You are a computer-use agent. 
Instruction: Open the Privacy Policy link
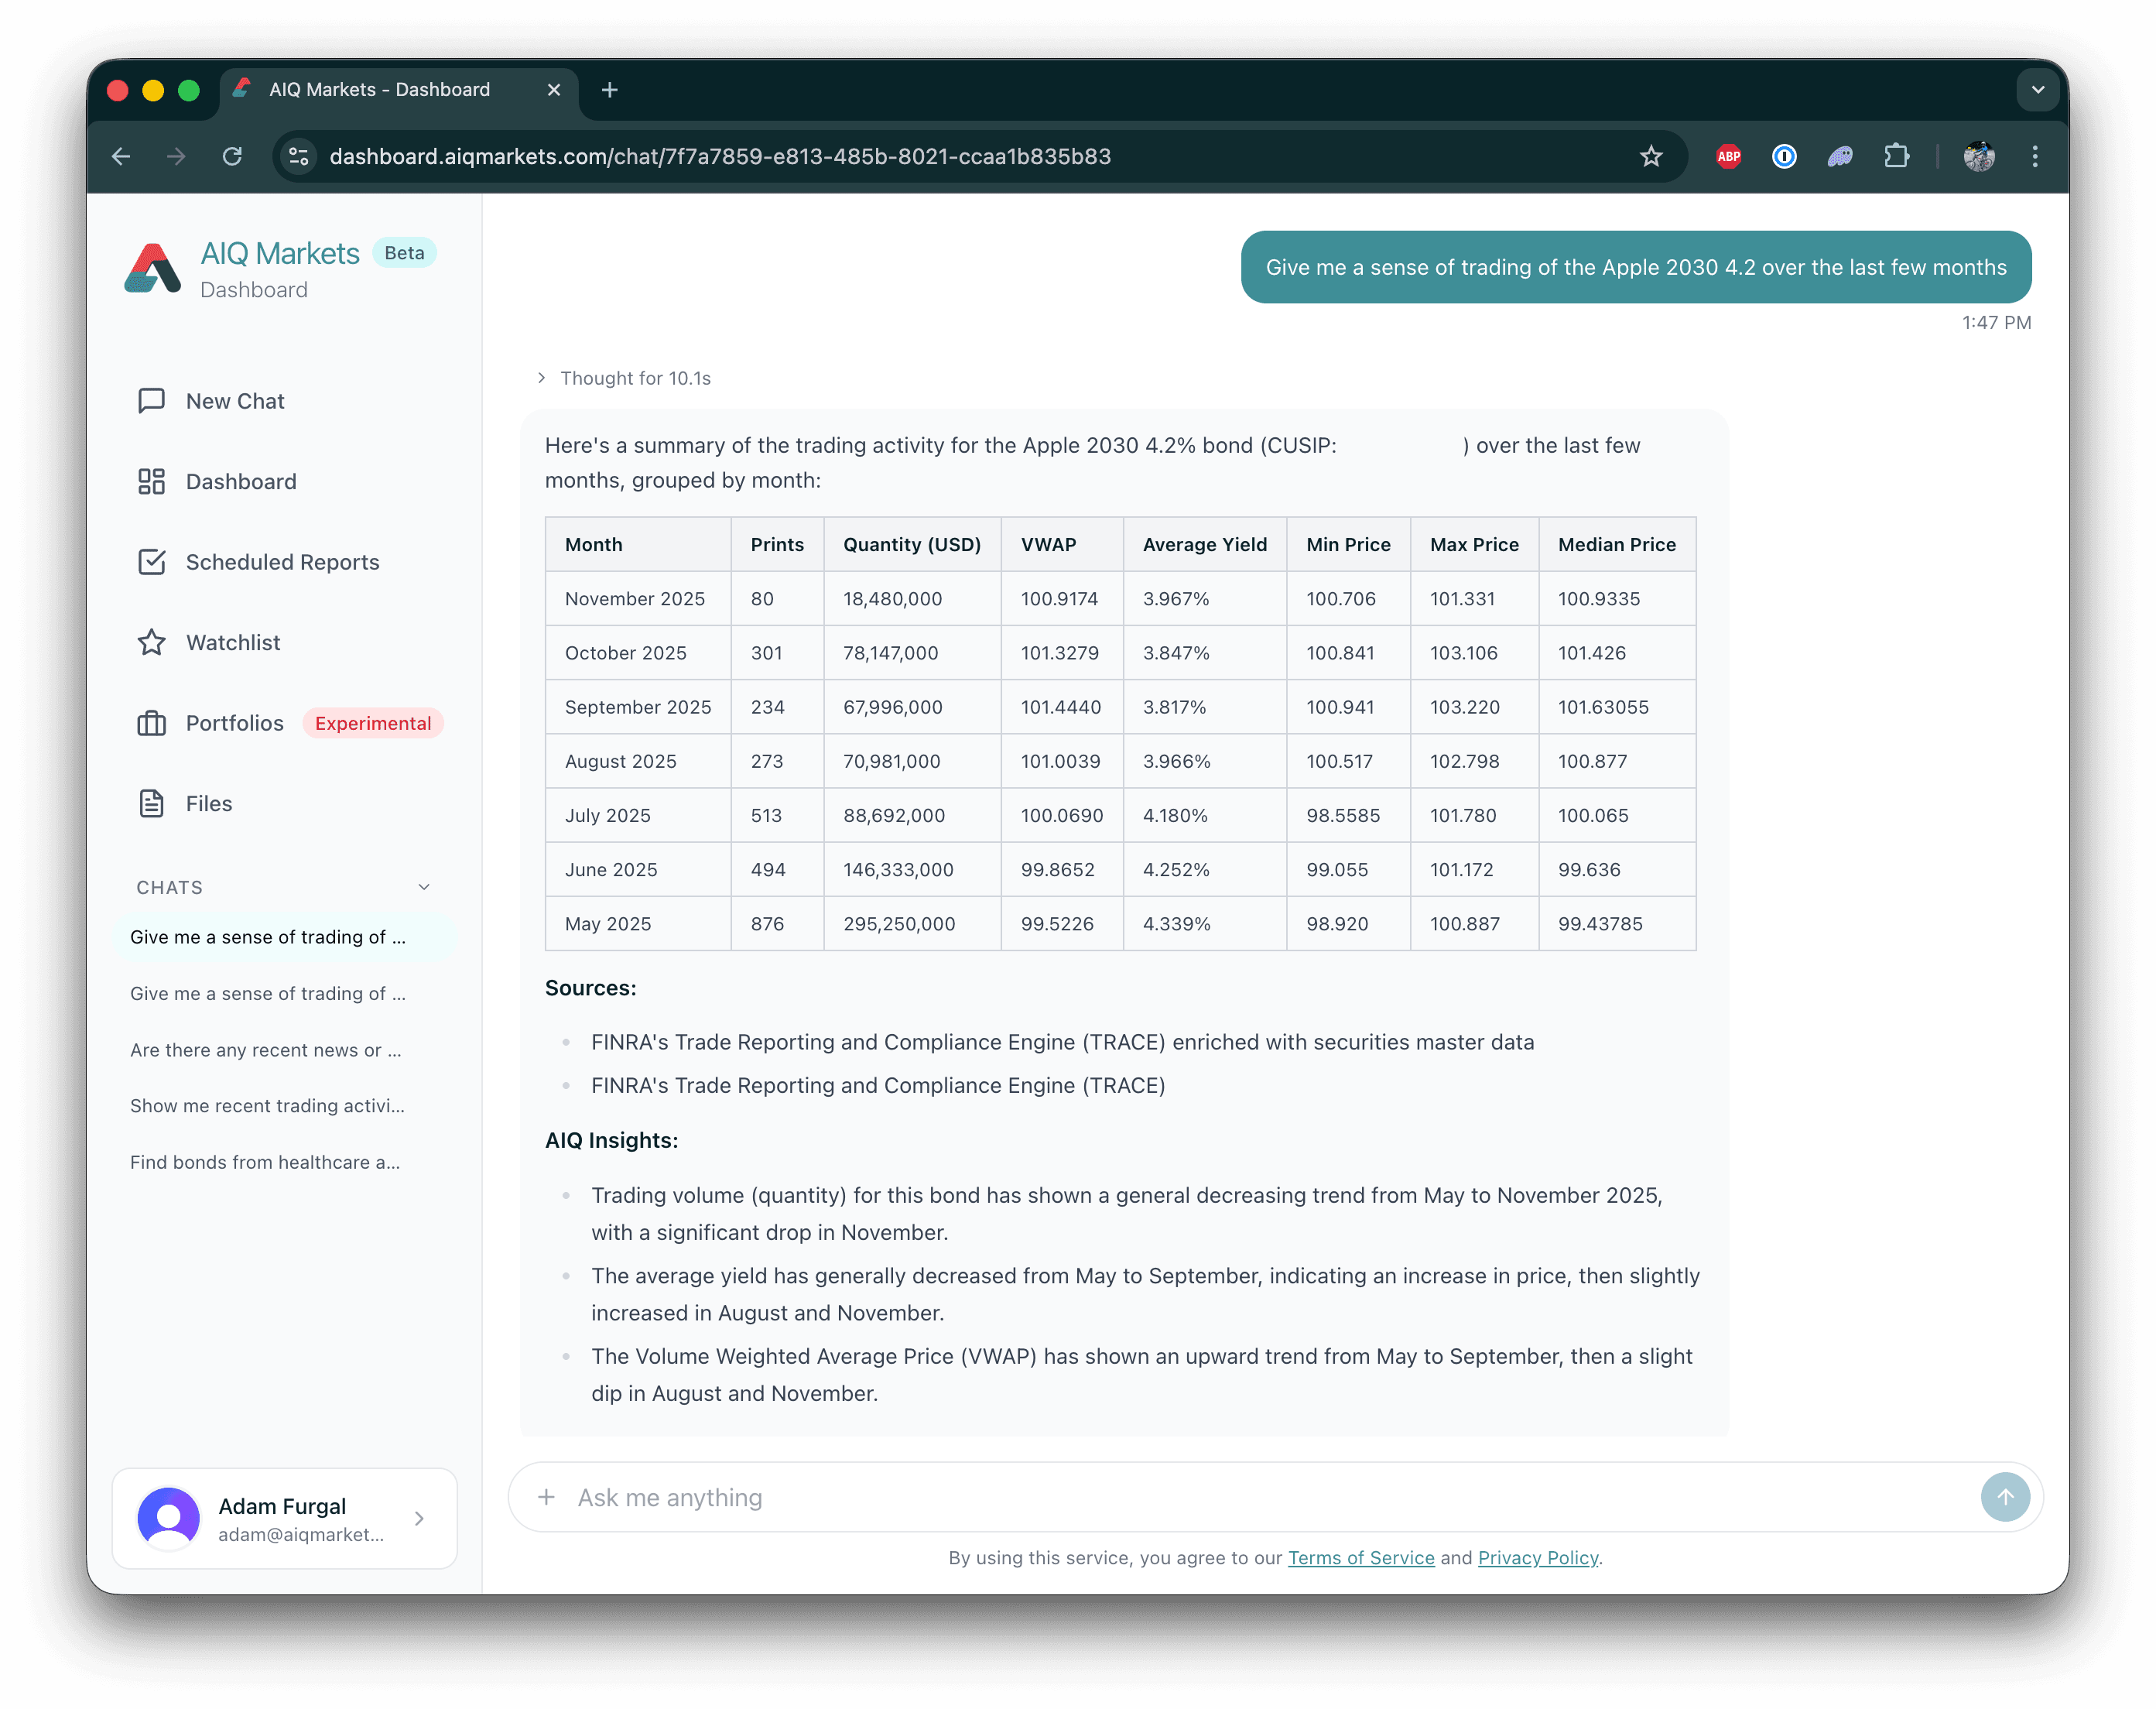pyautogui.click(x=1538, y=1557)
